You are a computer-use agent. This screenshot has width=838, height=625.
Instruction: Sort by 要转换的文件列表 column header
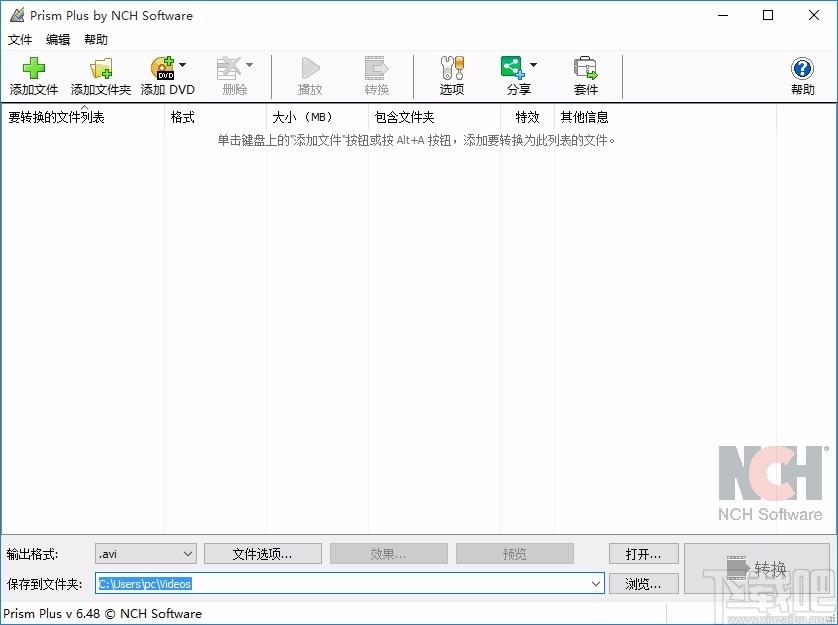(83, 117)
